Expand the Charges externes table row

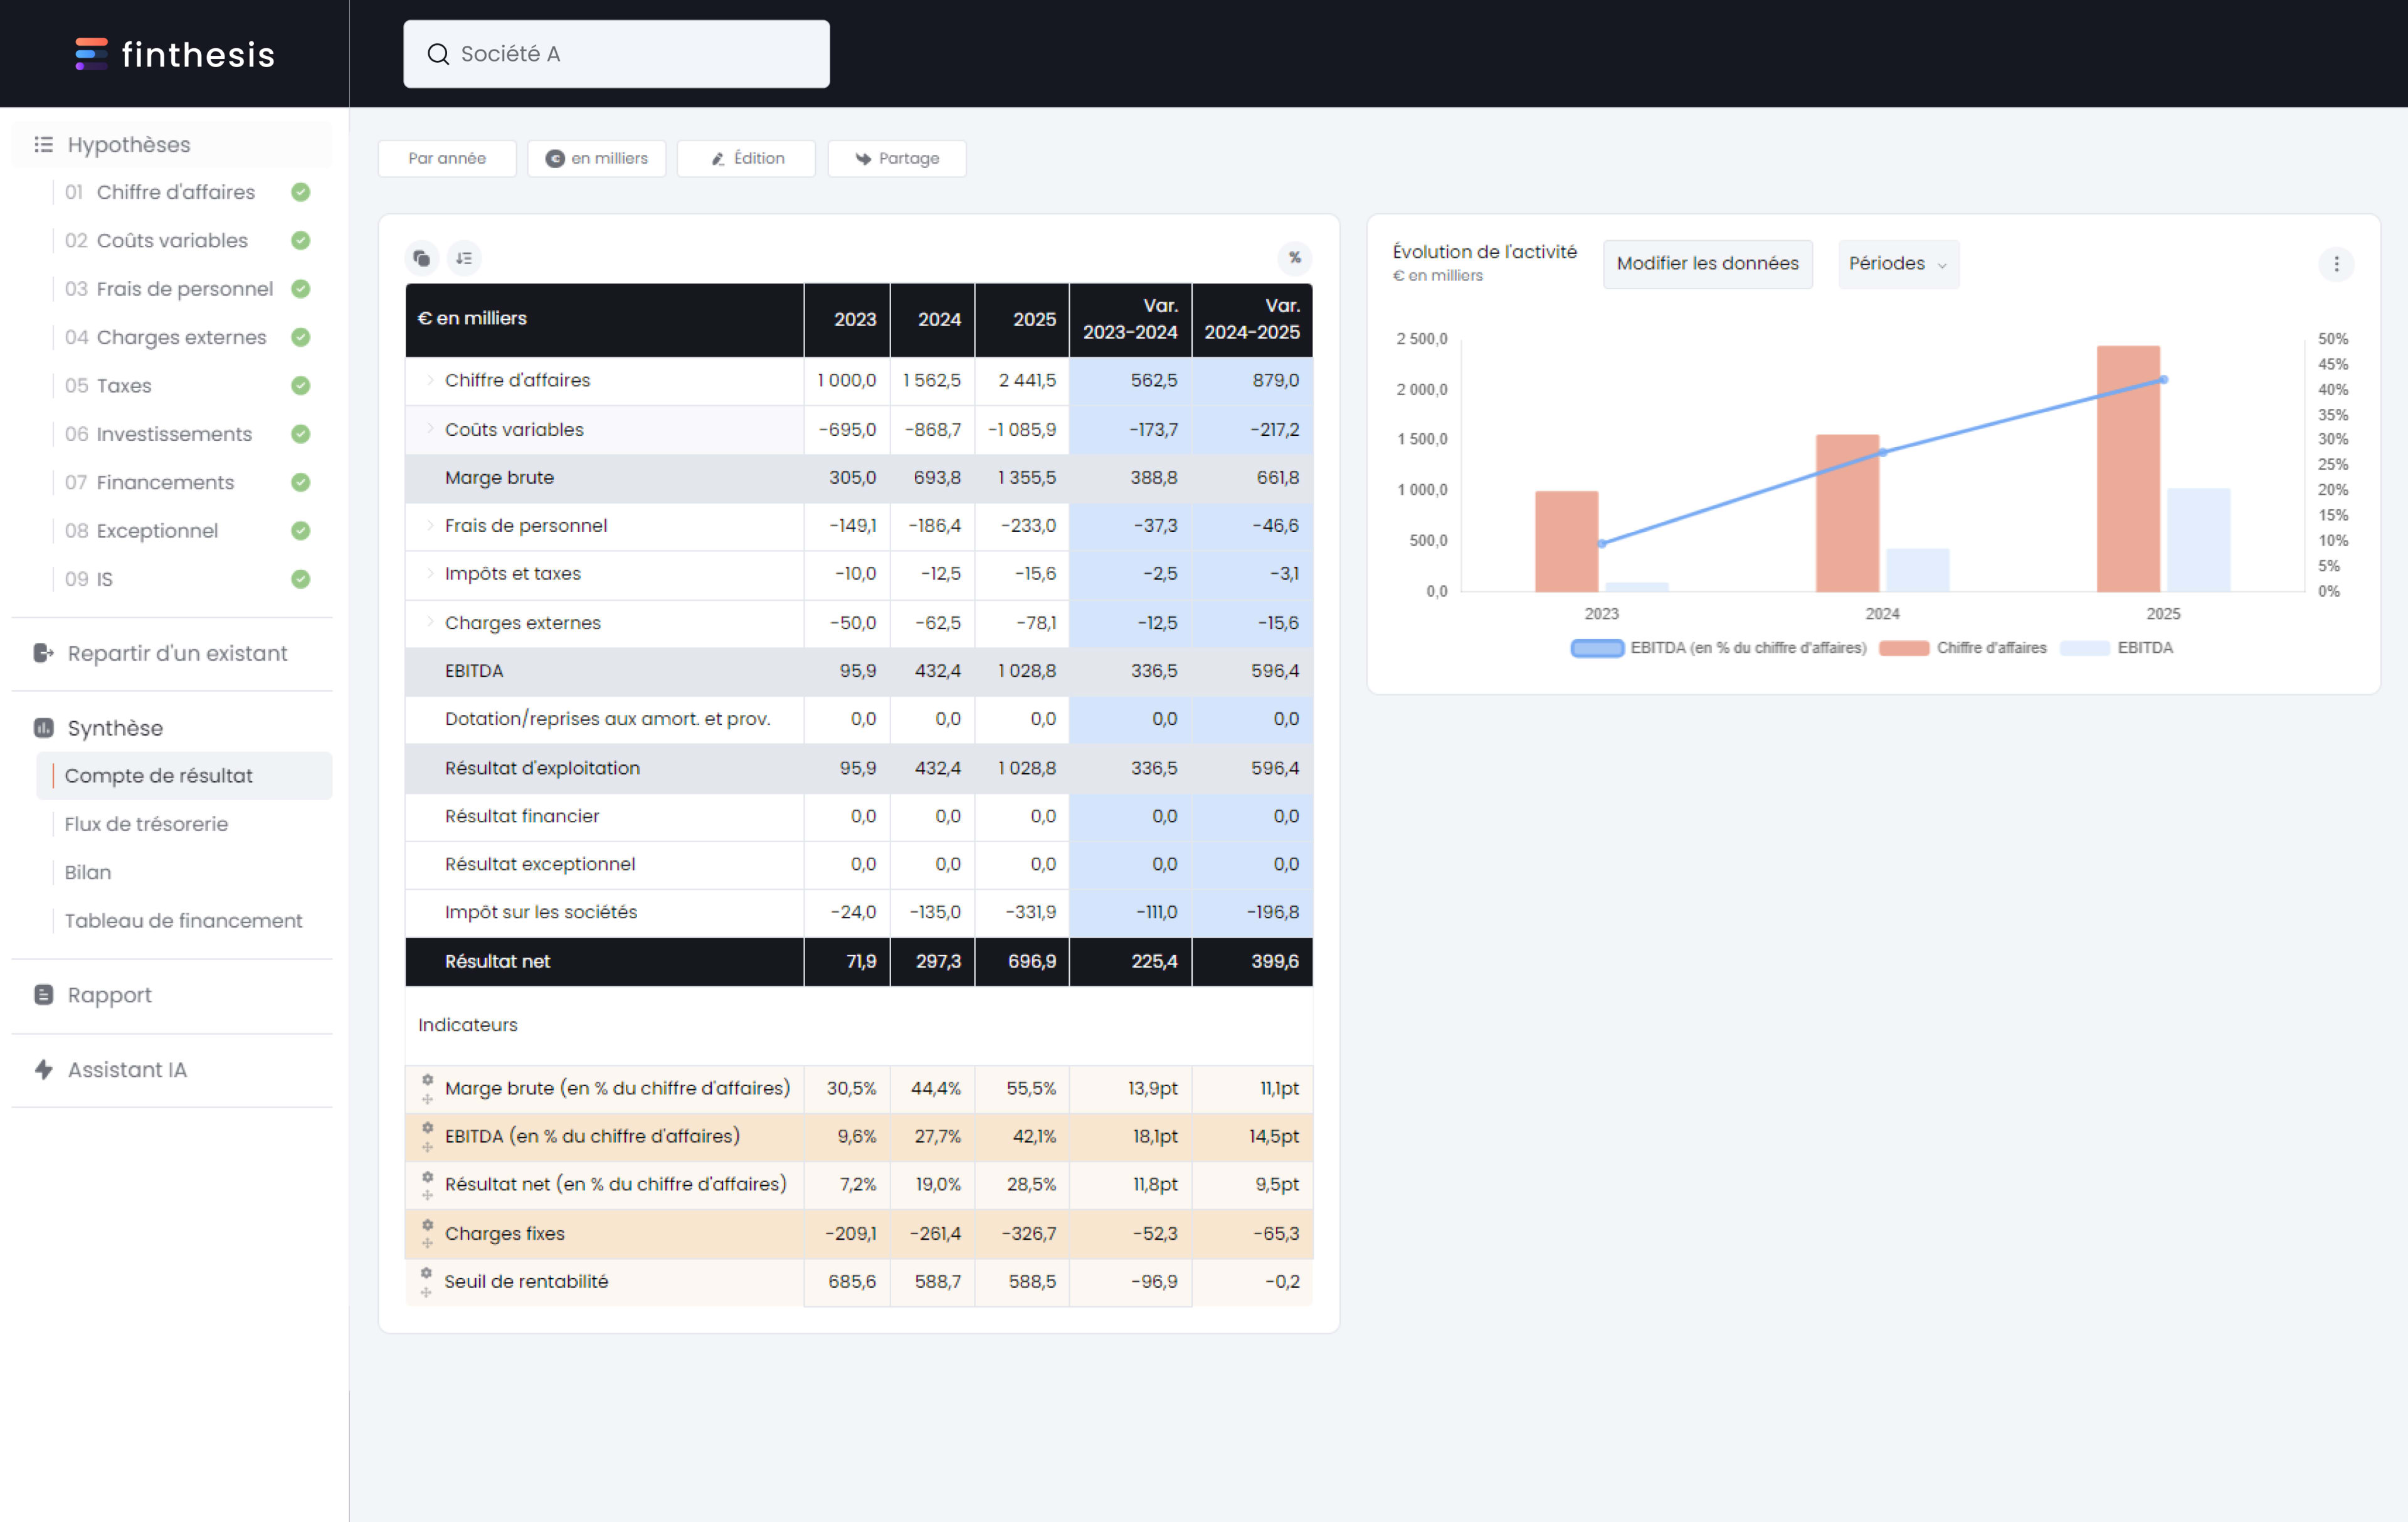pos(430,622)
